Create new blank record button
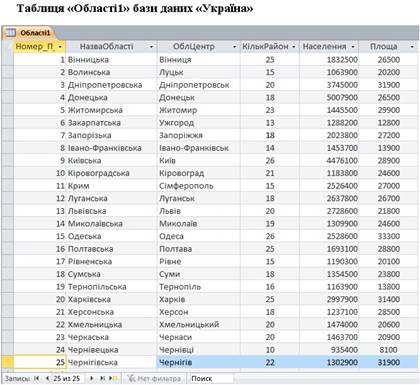Image resolution: width=420 pixels, height=385 pixels. 114,378
